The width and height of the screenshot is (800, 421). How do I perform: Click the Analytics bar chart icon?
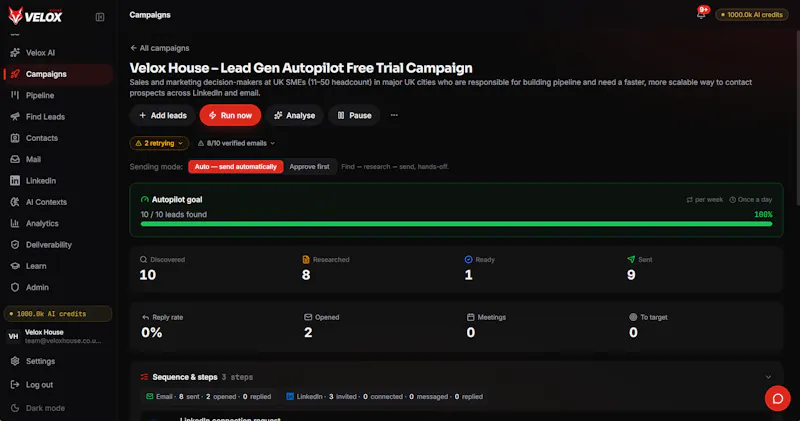click(15, 224)
